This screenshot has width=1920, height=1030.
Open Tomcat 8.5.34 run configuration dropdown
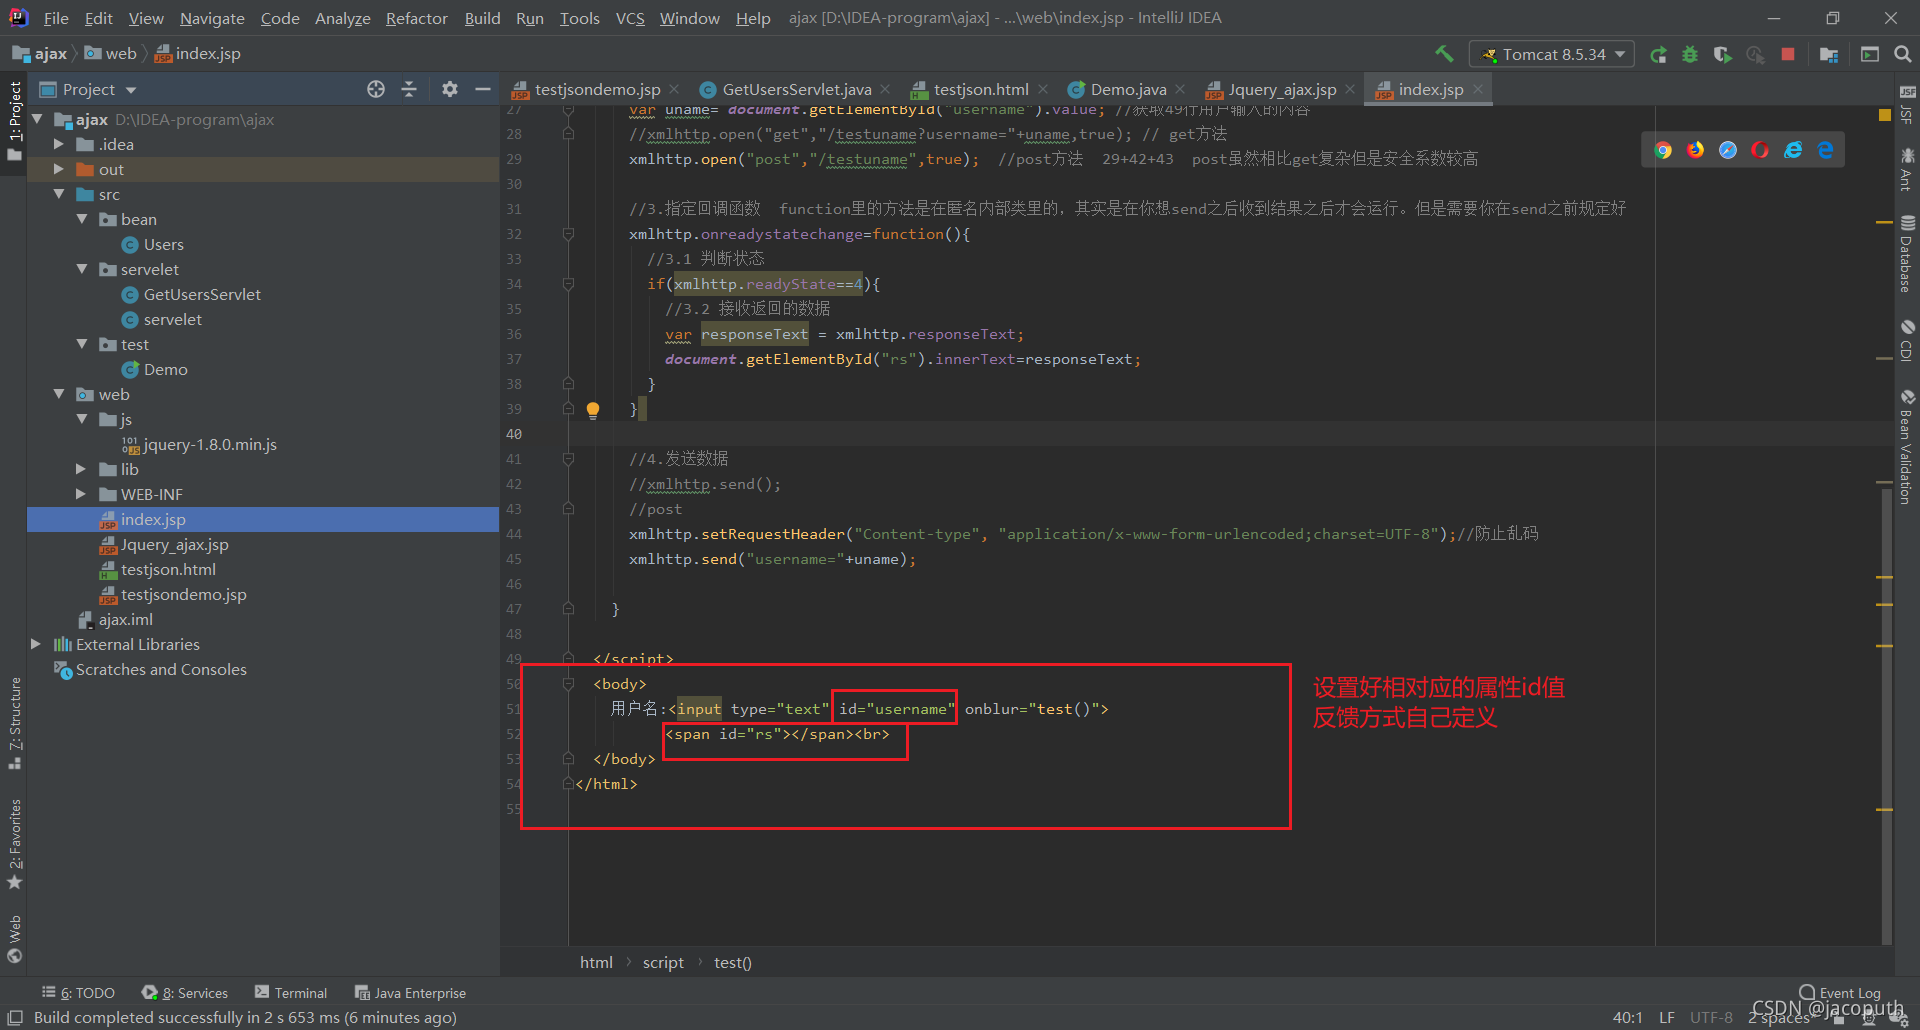click(x=1552, y=54)
